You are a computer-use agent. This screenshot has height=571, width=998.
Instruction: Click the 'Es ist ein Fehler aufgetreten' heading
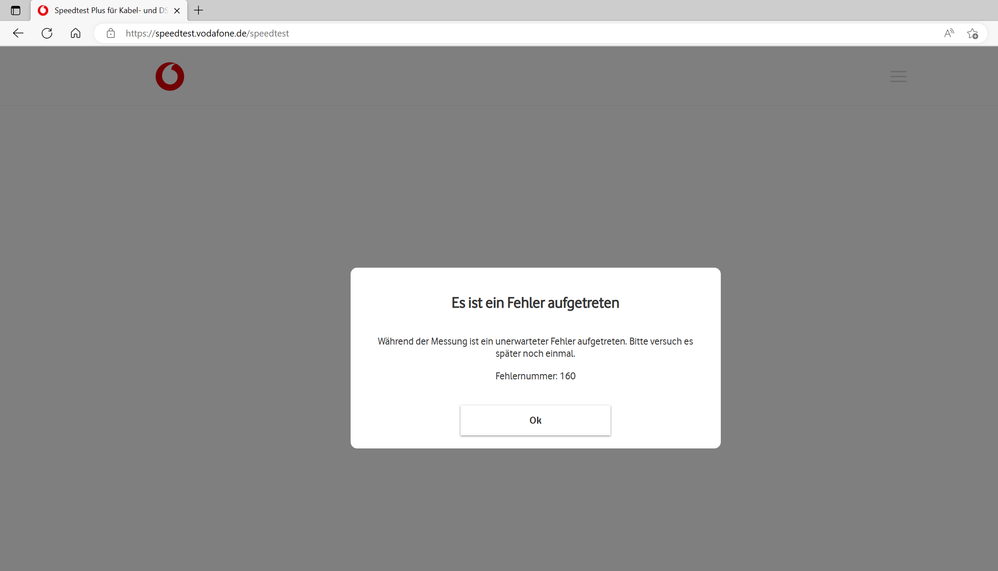535,303
